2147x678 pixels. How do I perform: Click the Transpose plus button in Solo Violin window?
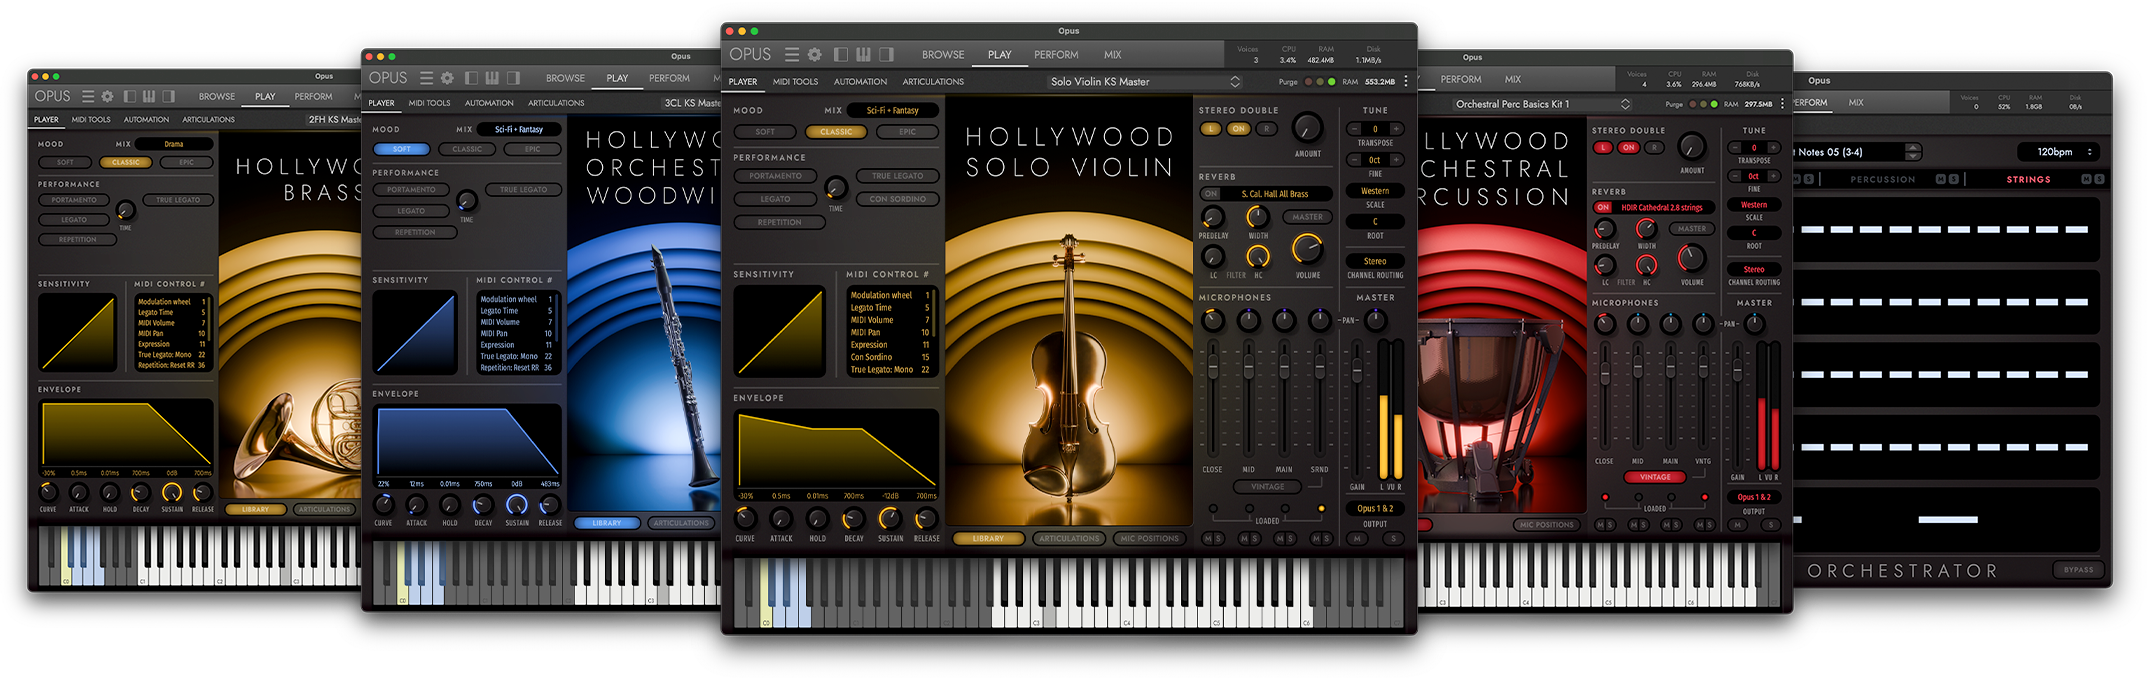[x=1396, y=129]
